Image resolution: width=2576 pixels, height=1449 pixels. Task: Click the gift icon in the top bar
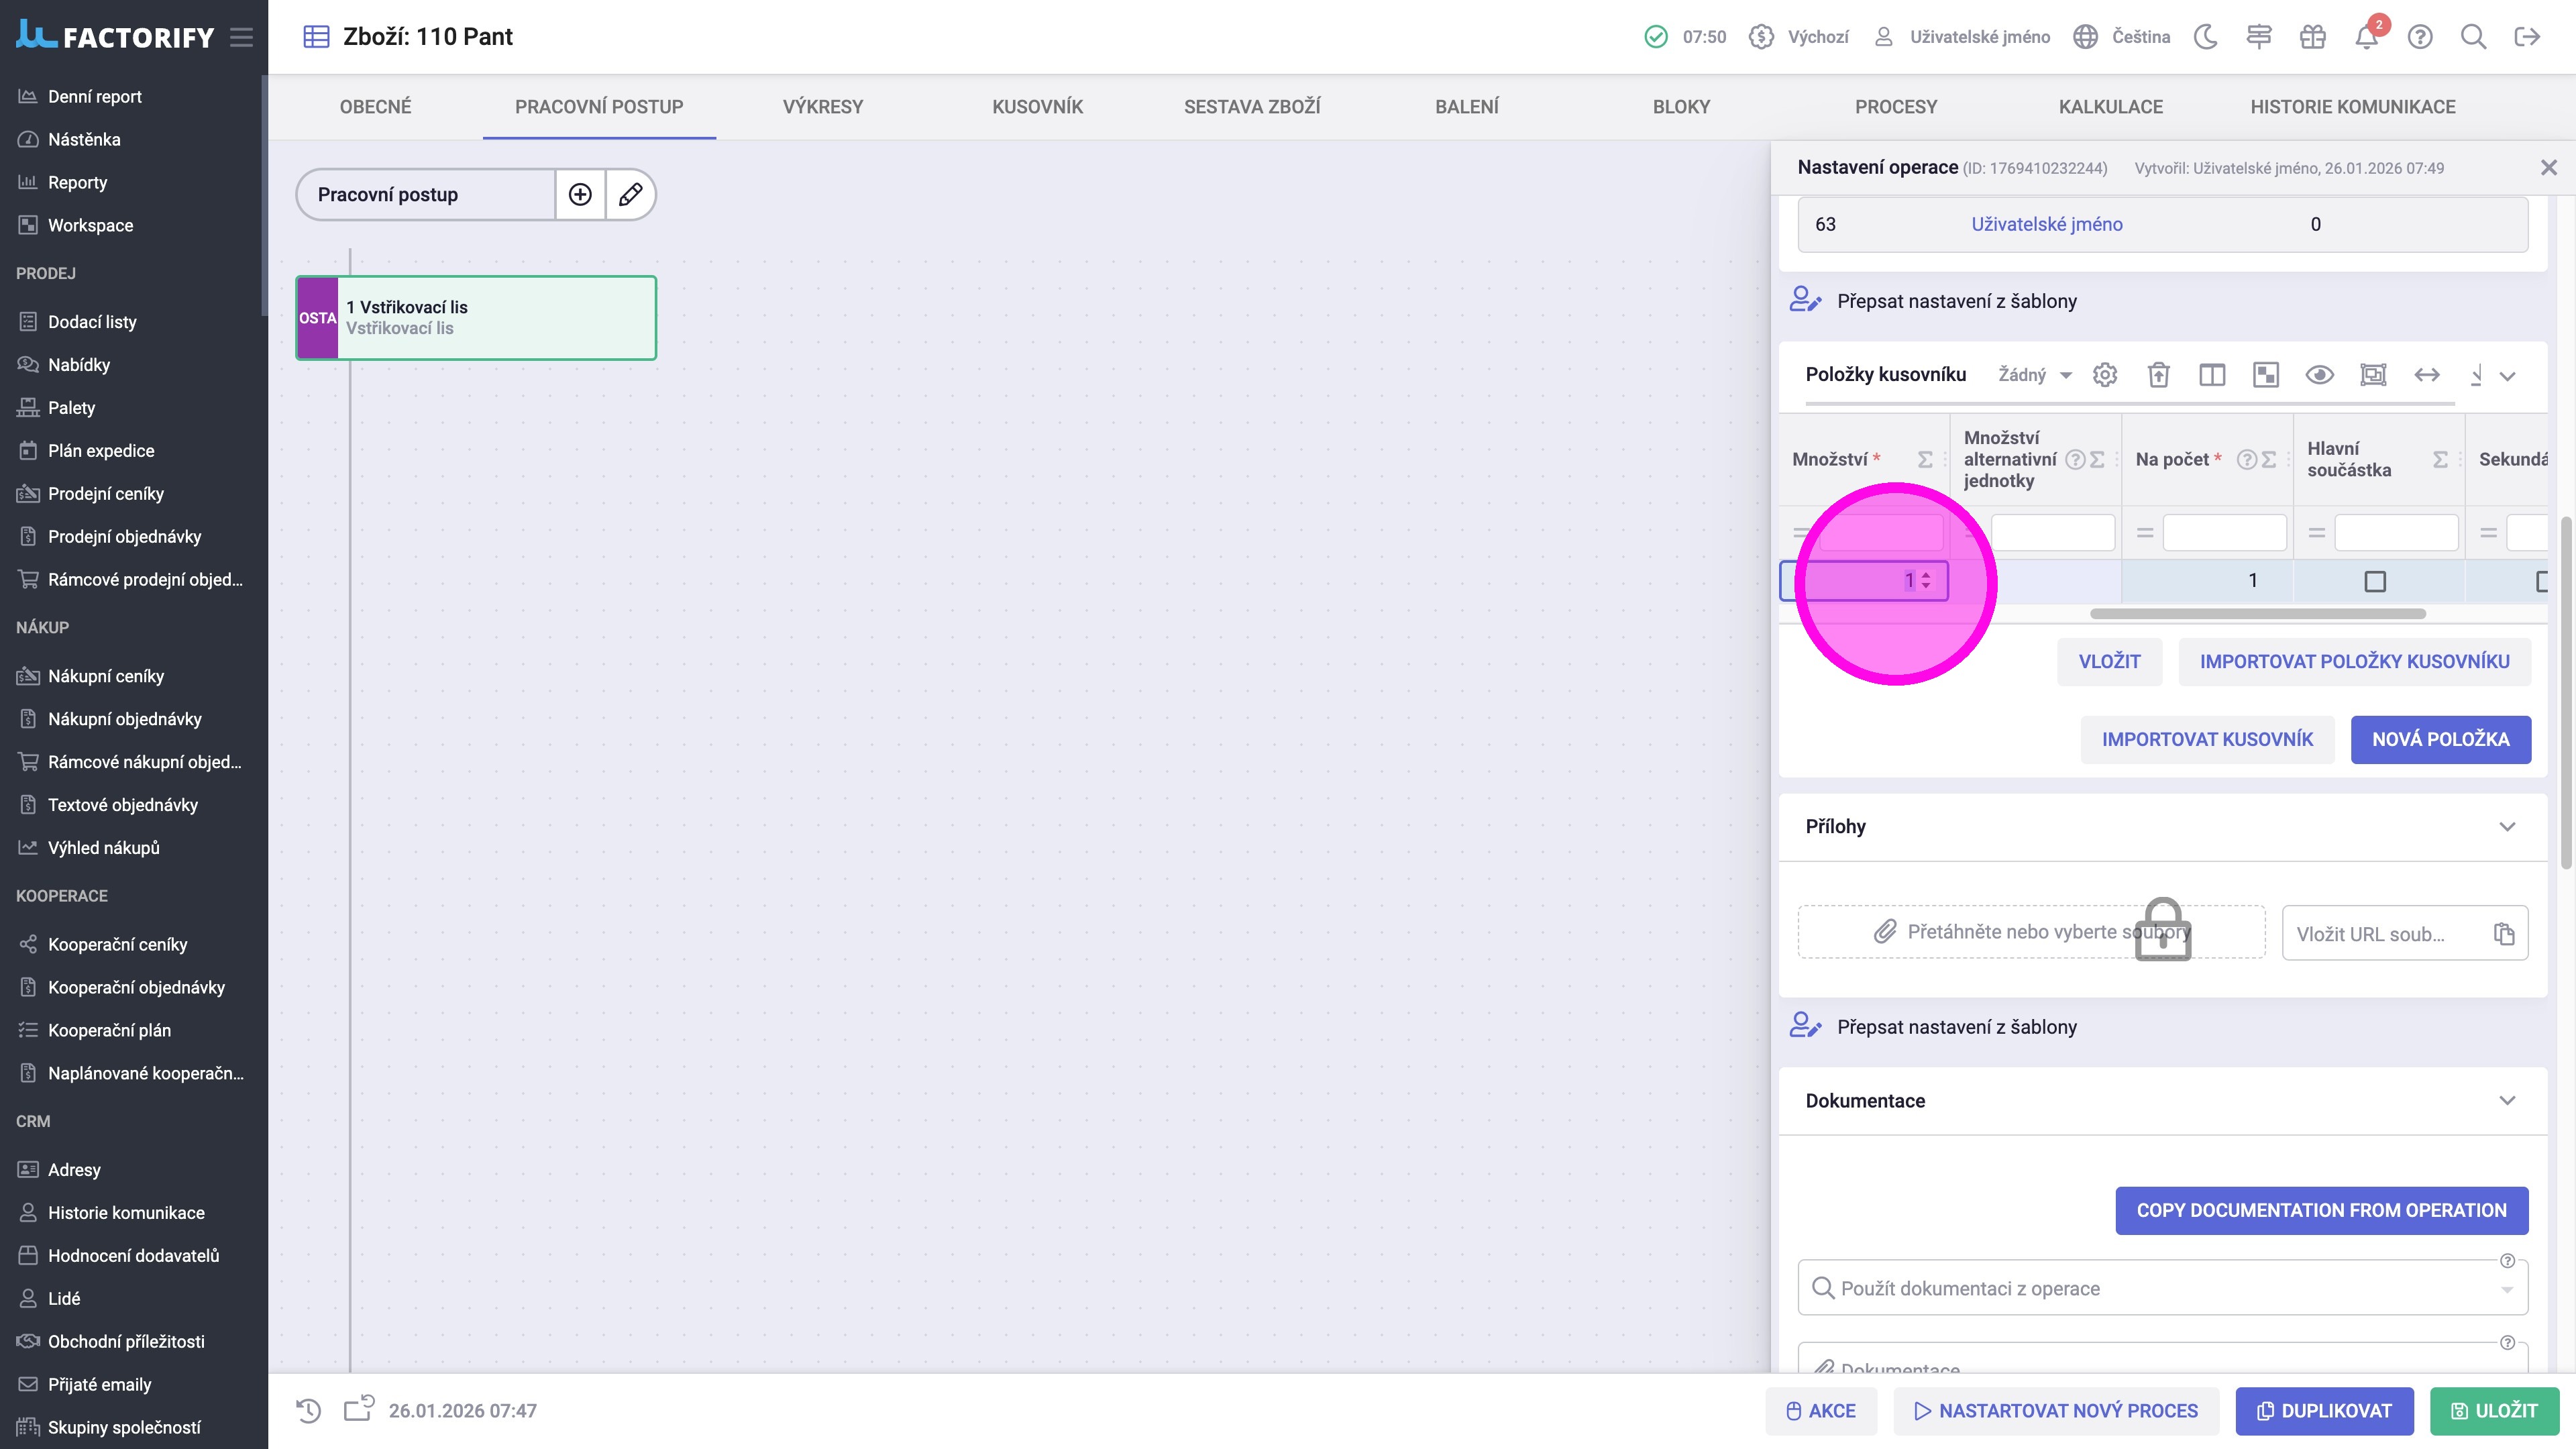pyautogui.click(x=2312, y=37)
